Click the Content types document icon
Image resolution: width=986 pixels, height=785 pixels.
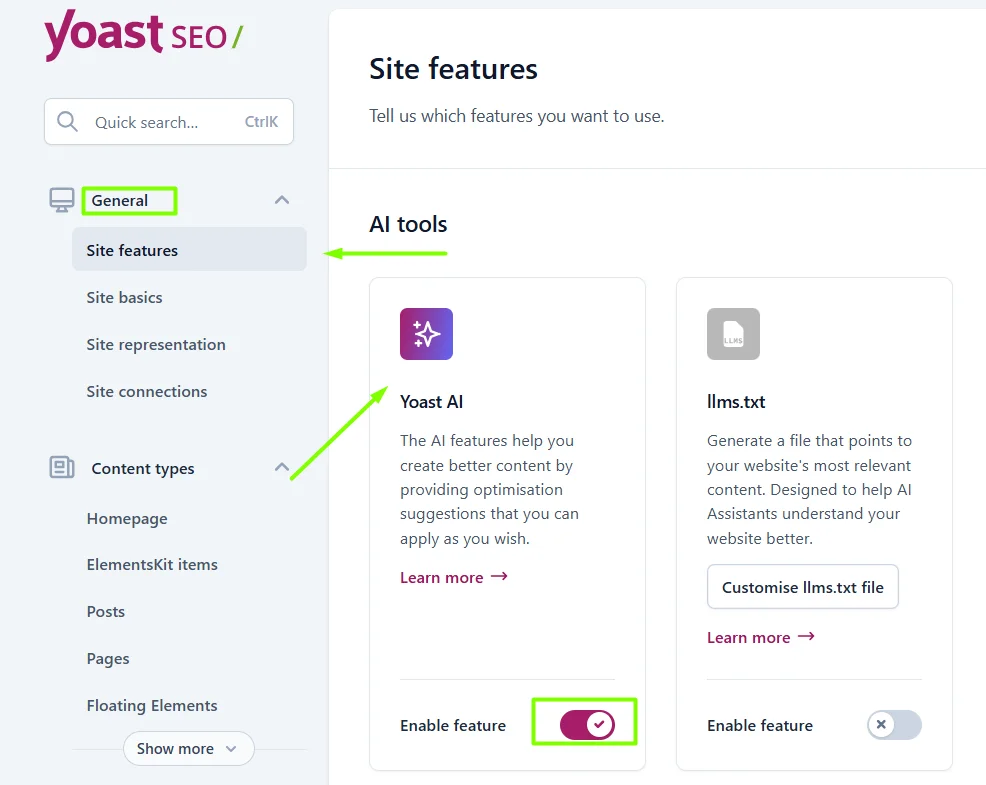point(61,467)
